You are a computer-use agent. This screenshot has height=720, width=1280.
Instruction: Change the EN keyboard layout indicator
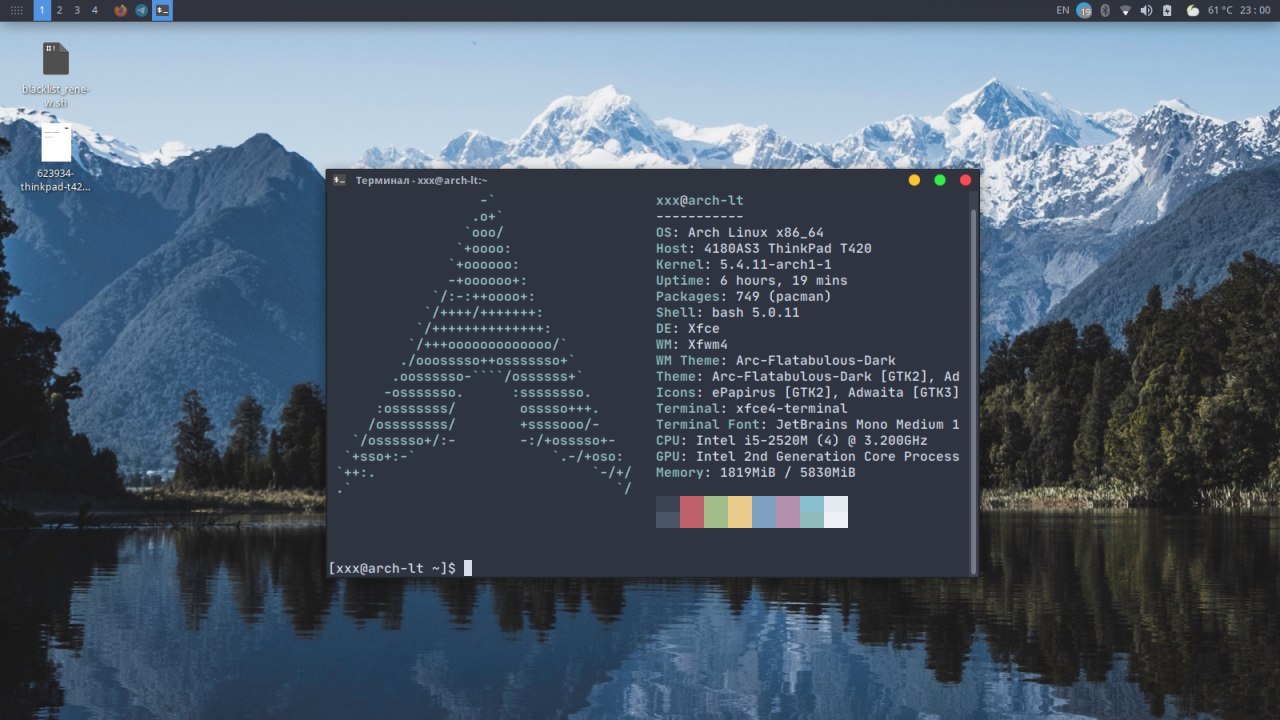(x=1062, y=10)
